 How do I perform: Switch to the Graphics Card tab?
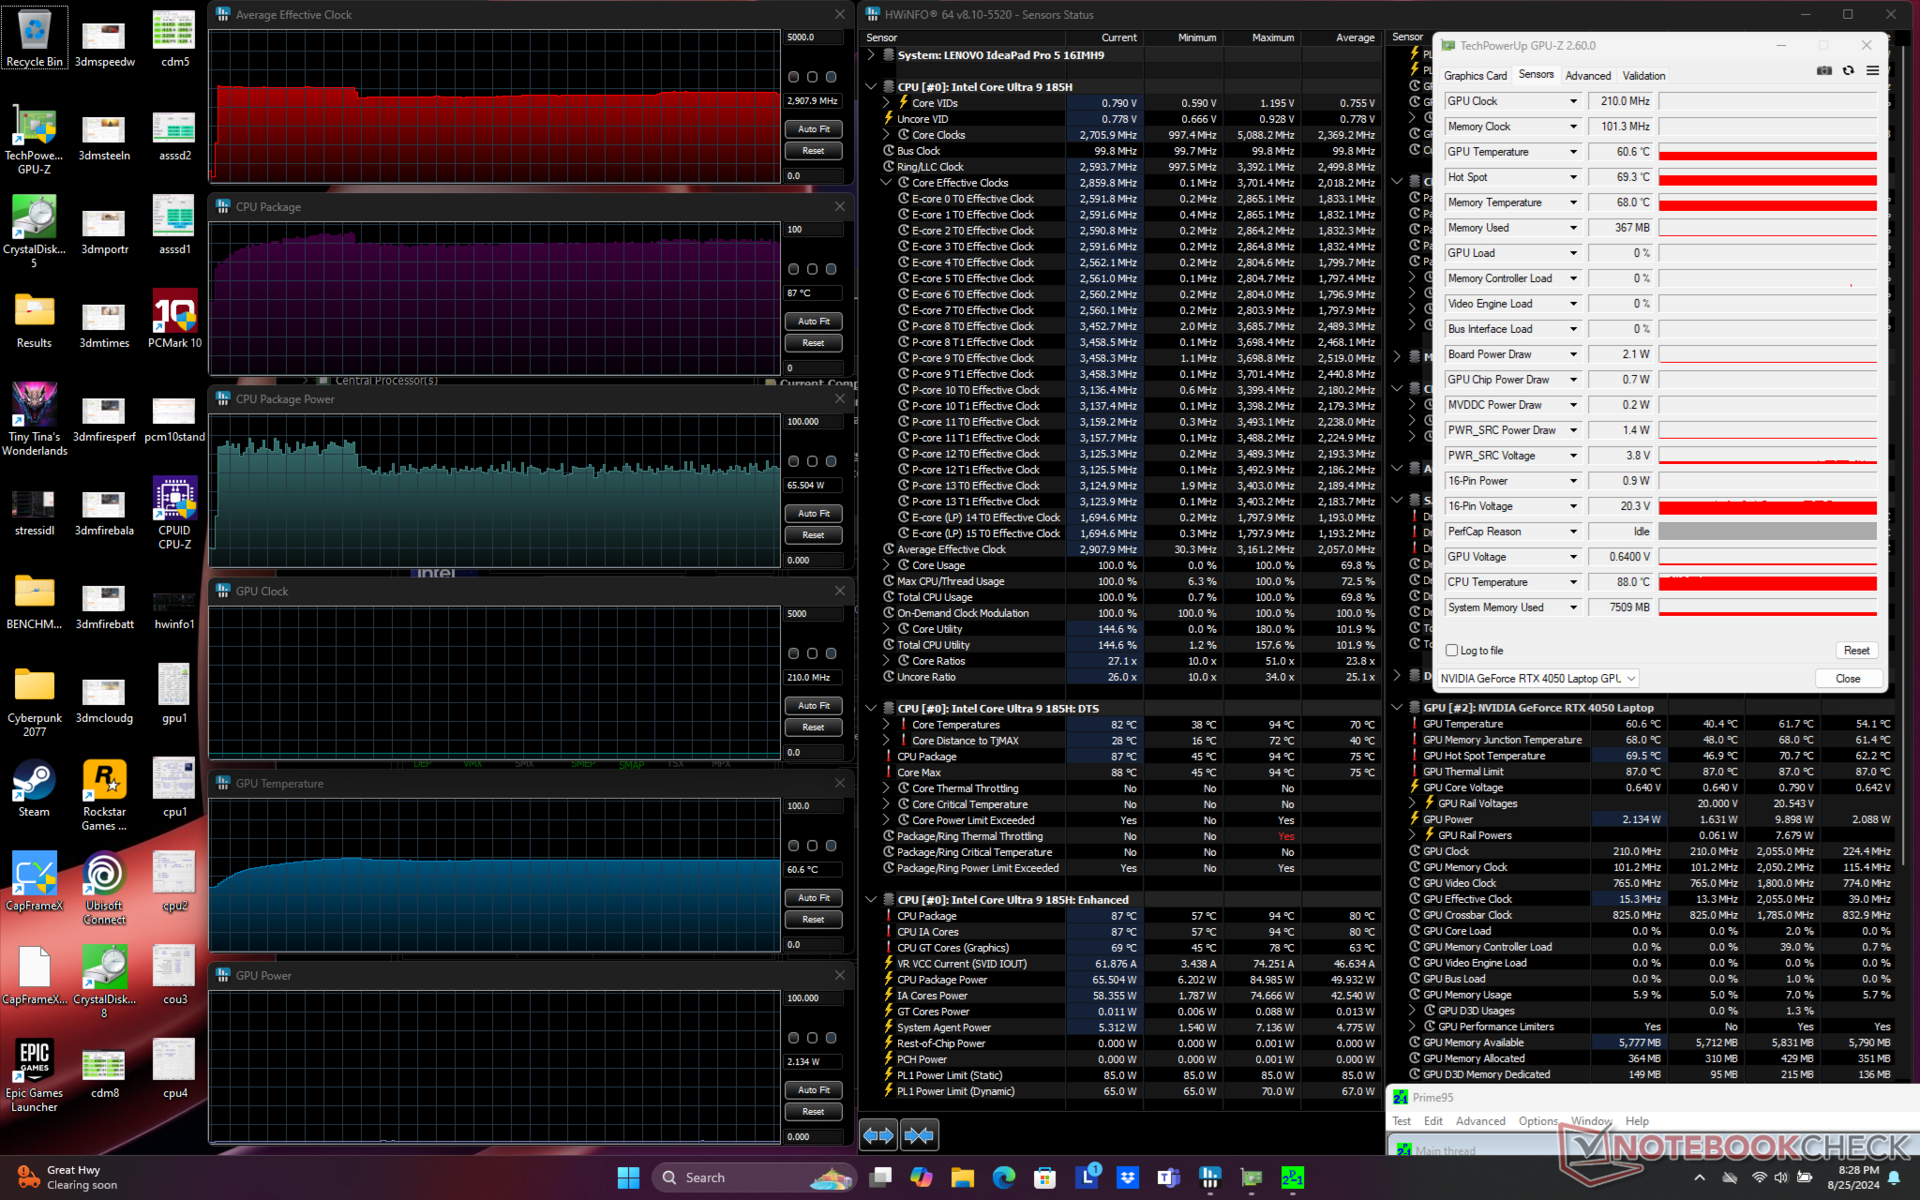tap(1474, 76)
